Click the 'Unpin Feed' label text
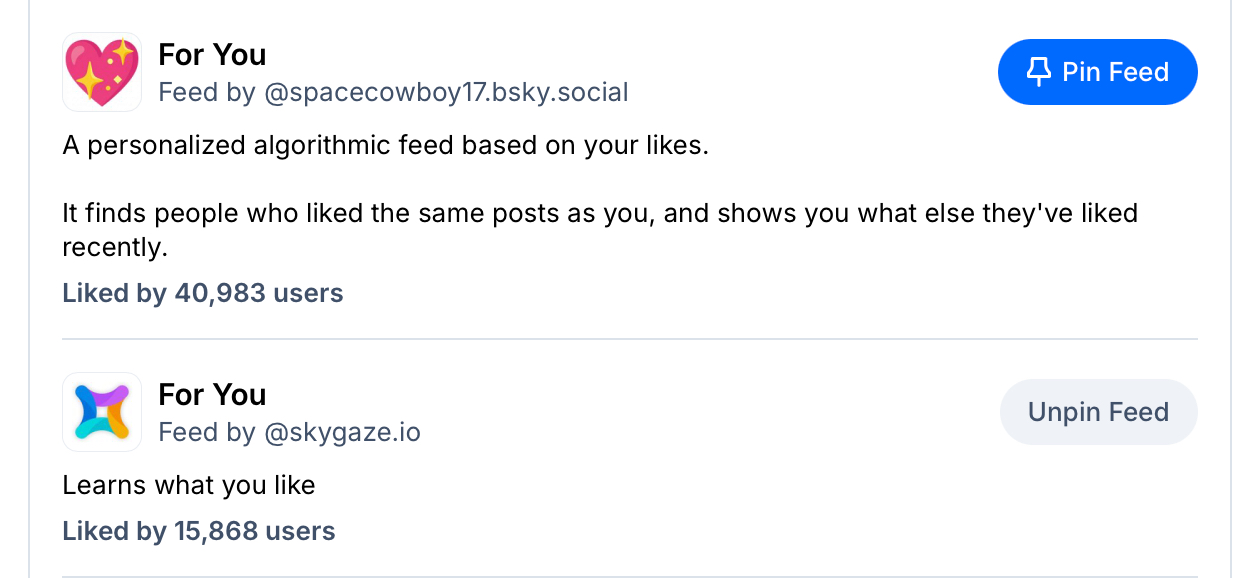1238x578 pixels. 1098,412
